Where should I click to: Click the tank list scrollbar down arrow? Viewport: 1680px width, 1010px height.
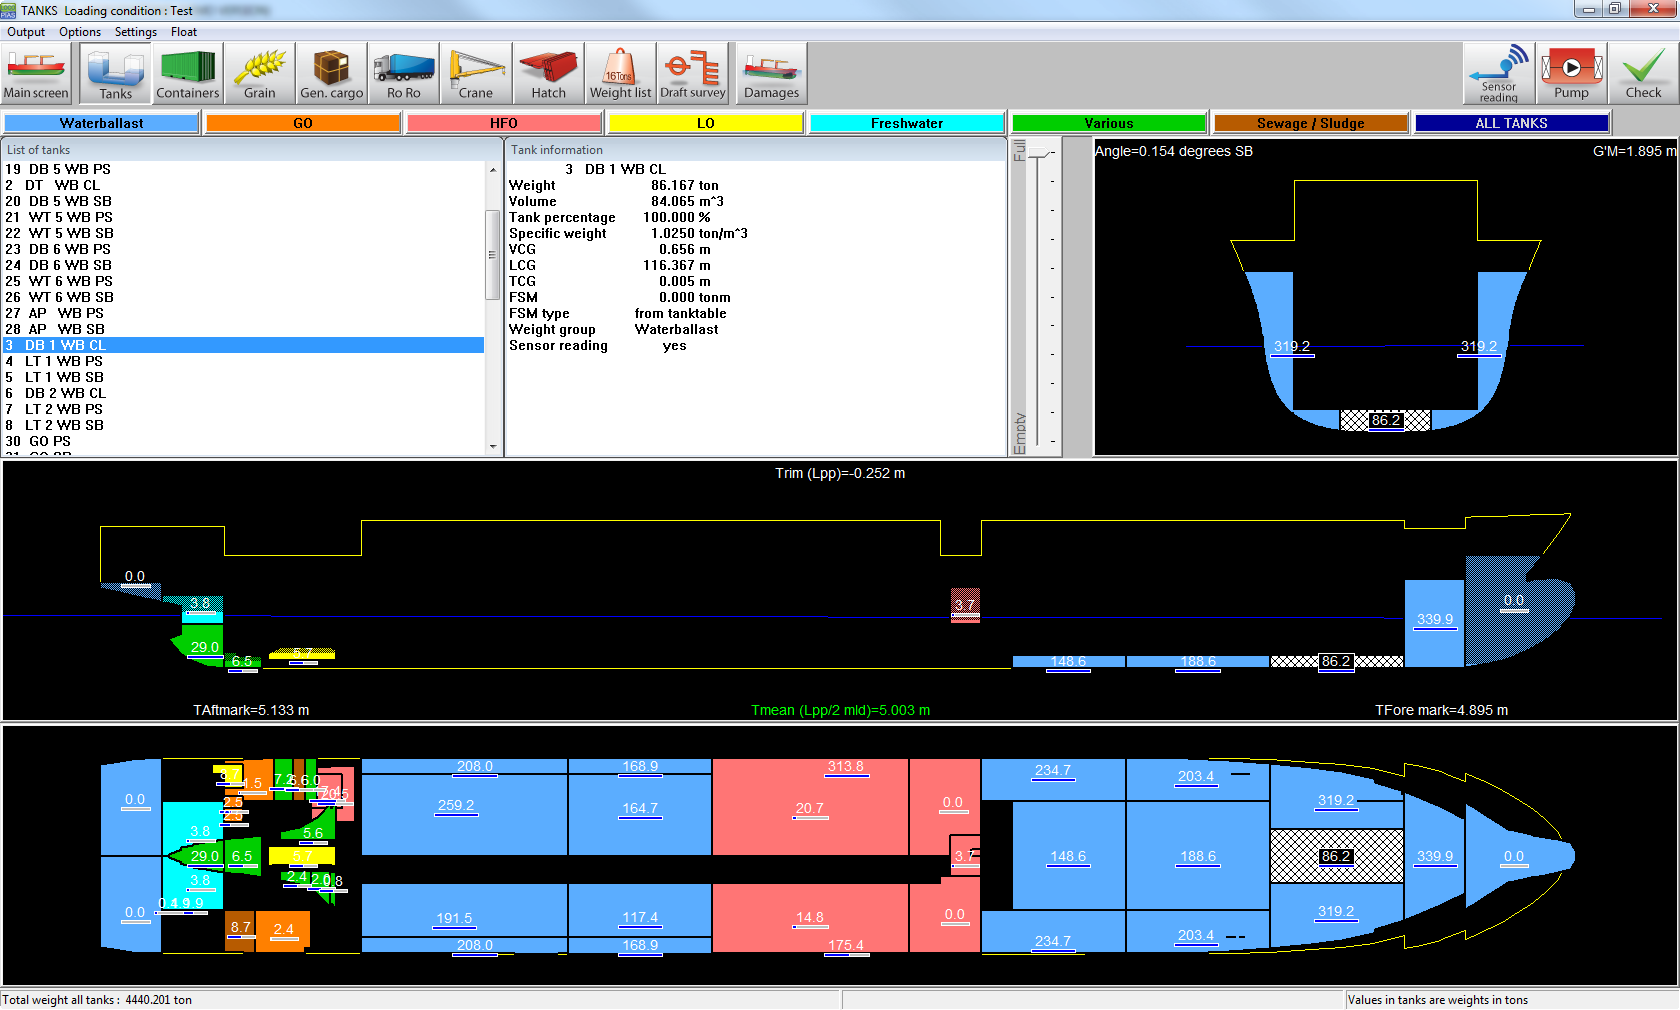tap(492, 447)
